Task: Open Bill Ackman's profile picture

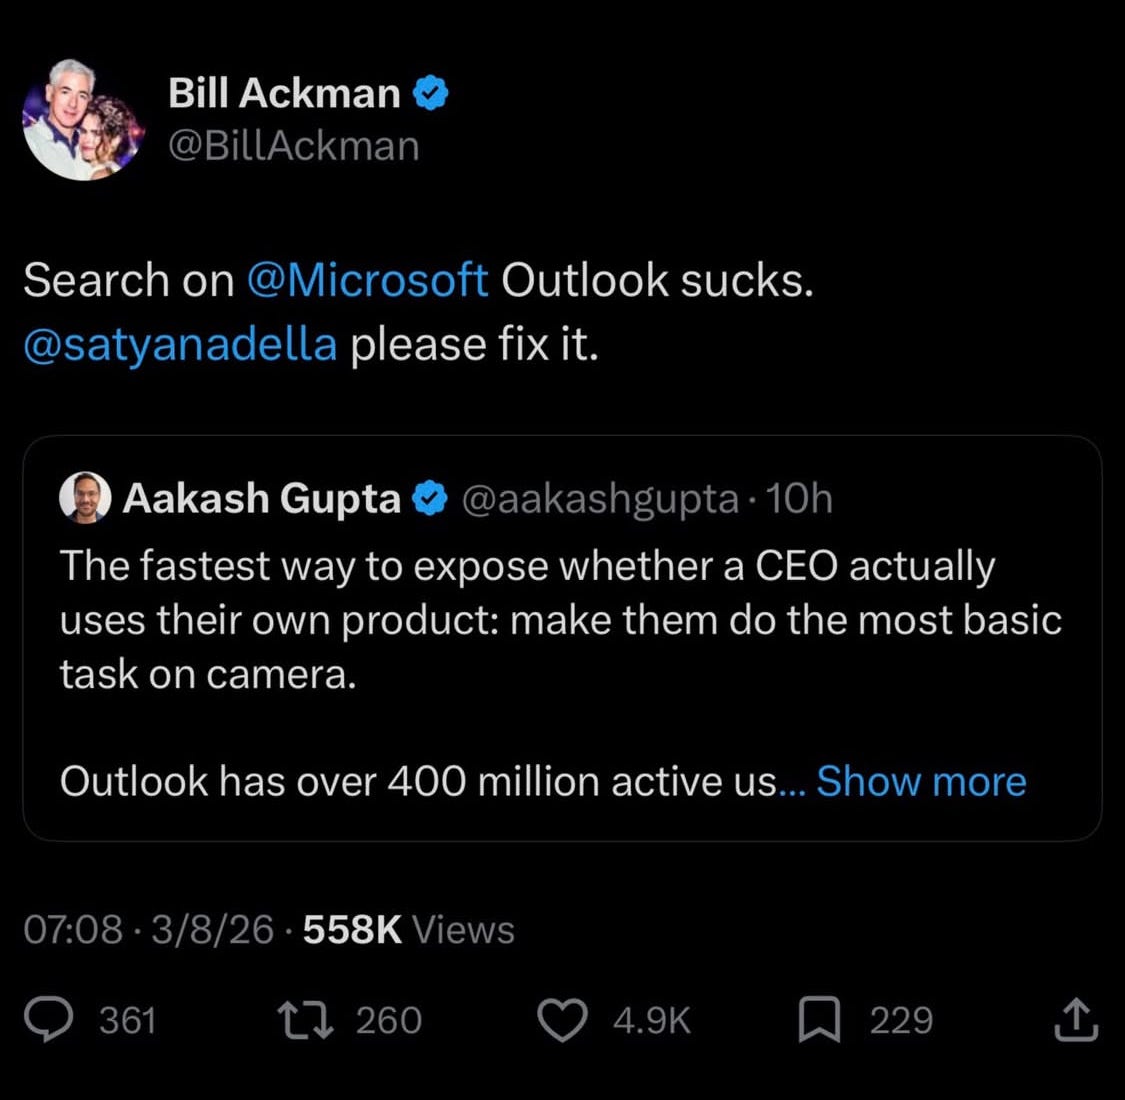Action: (x=84, y=120)
